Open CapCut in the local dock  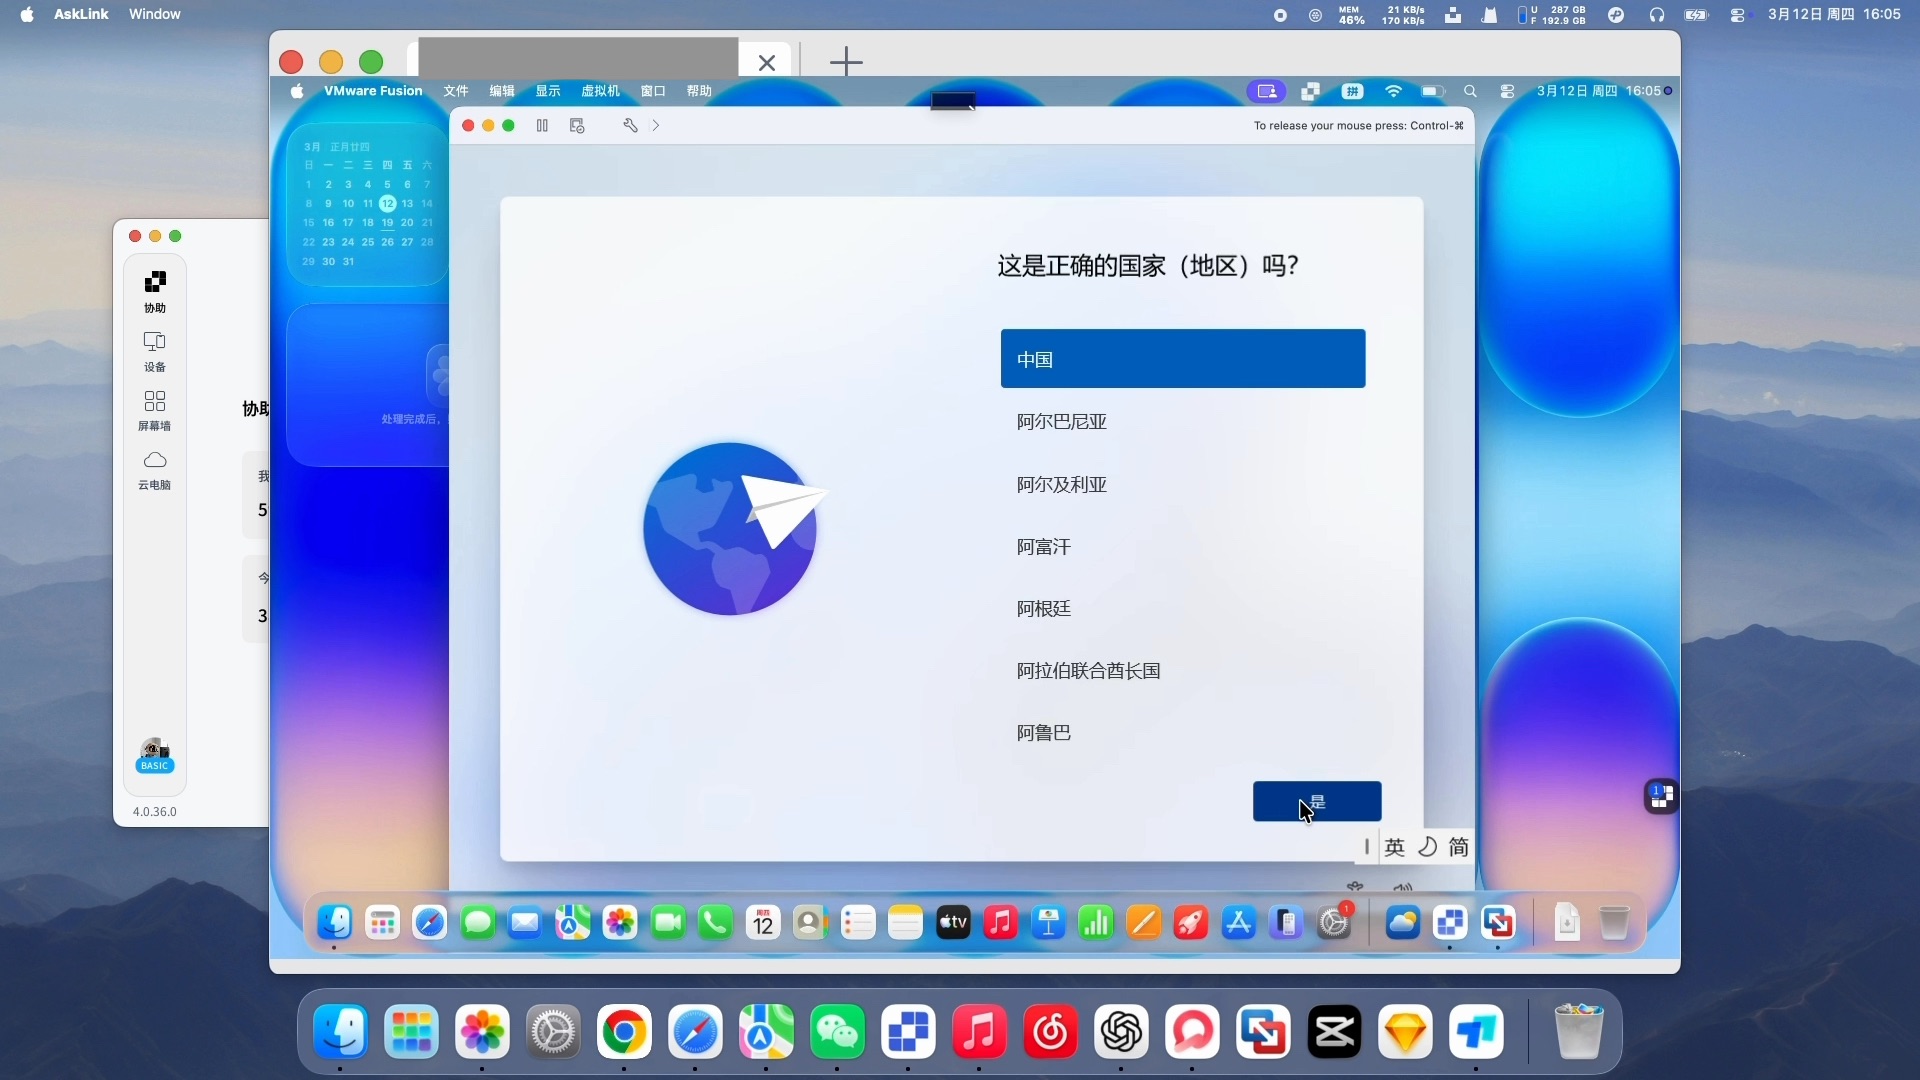click(x=1334, y=1032)
